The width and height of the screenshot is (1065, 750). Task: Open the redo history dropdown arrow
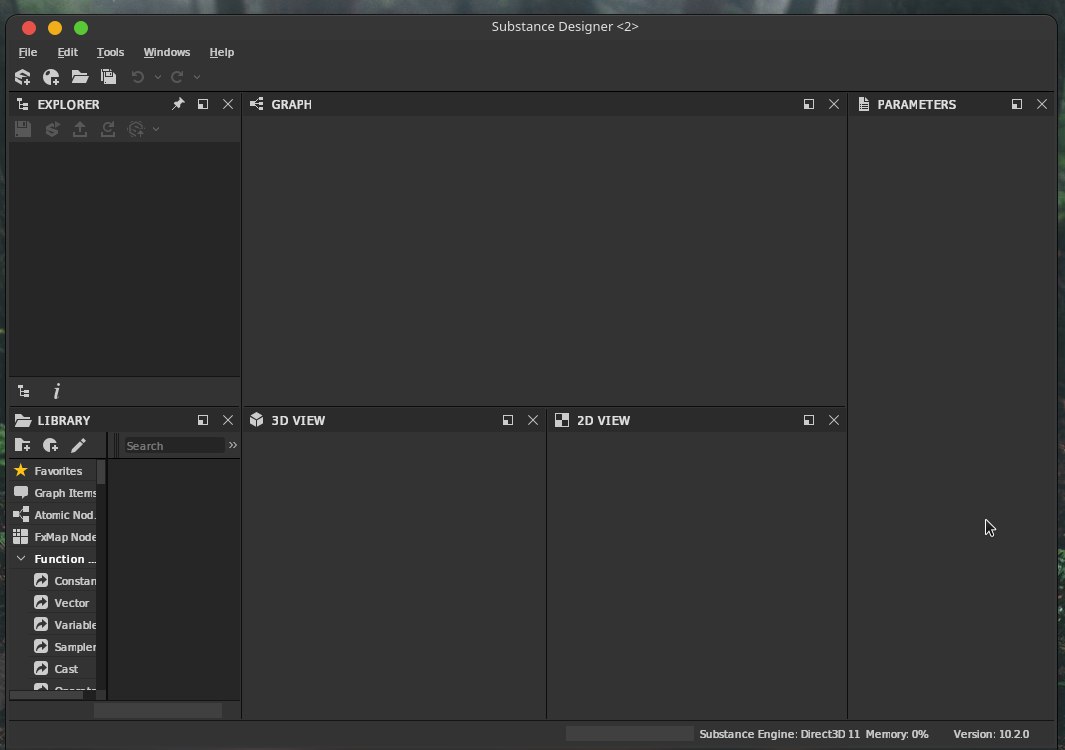click(197, 77)
